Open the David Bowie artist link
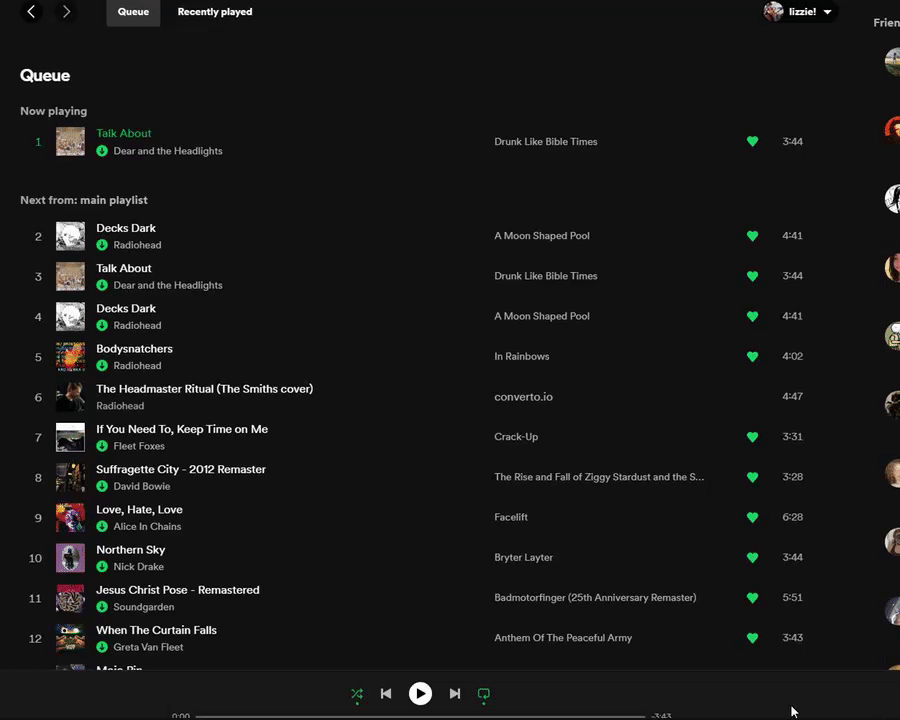Viewport: 900px width, 720px height. coord(142,486)
